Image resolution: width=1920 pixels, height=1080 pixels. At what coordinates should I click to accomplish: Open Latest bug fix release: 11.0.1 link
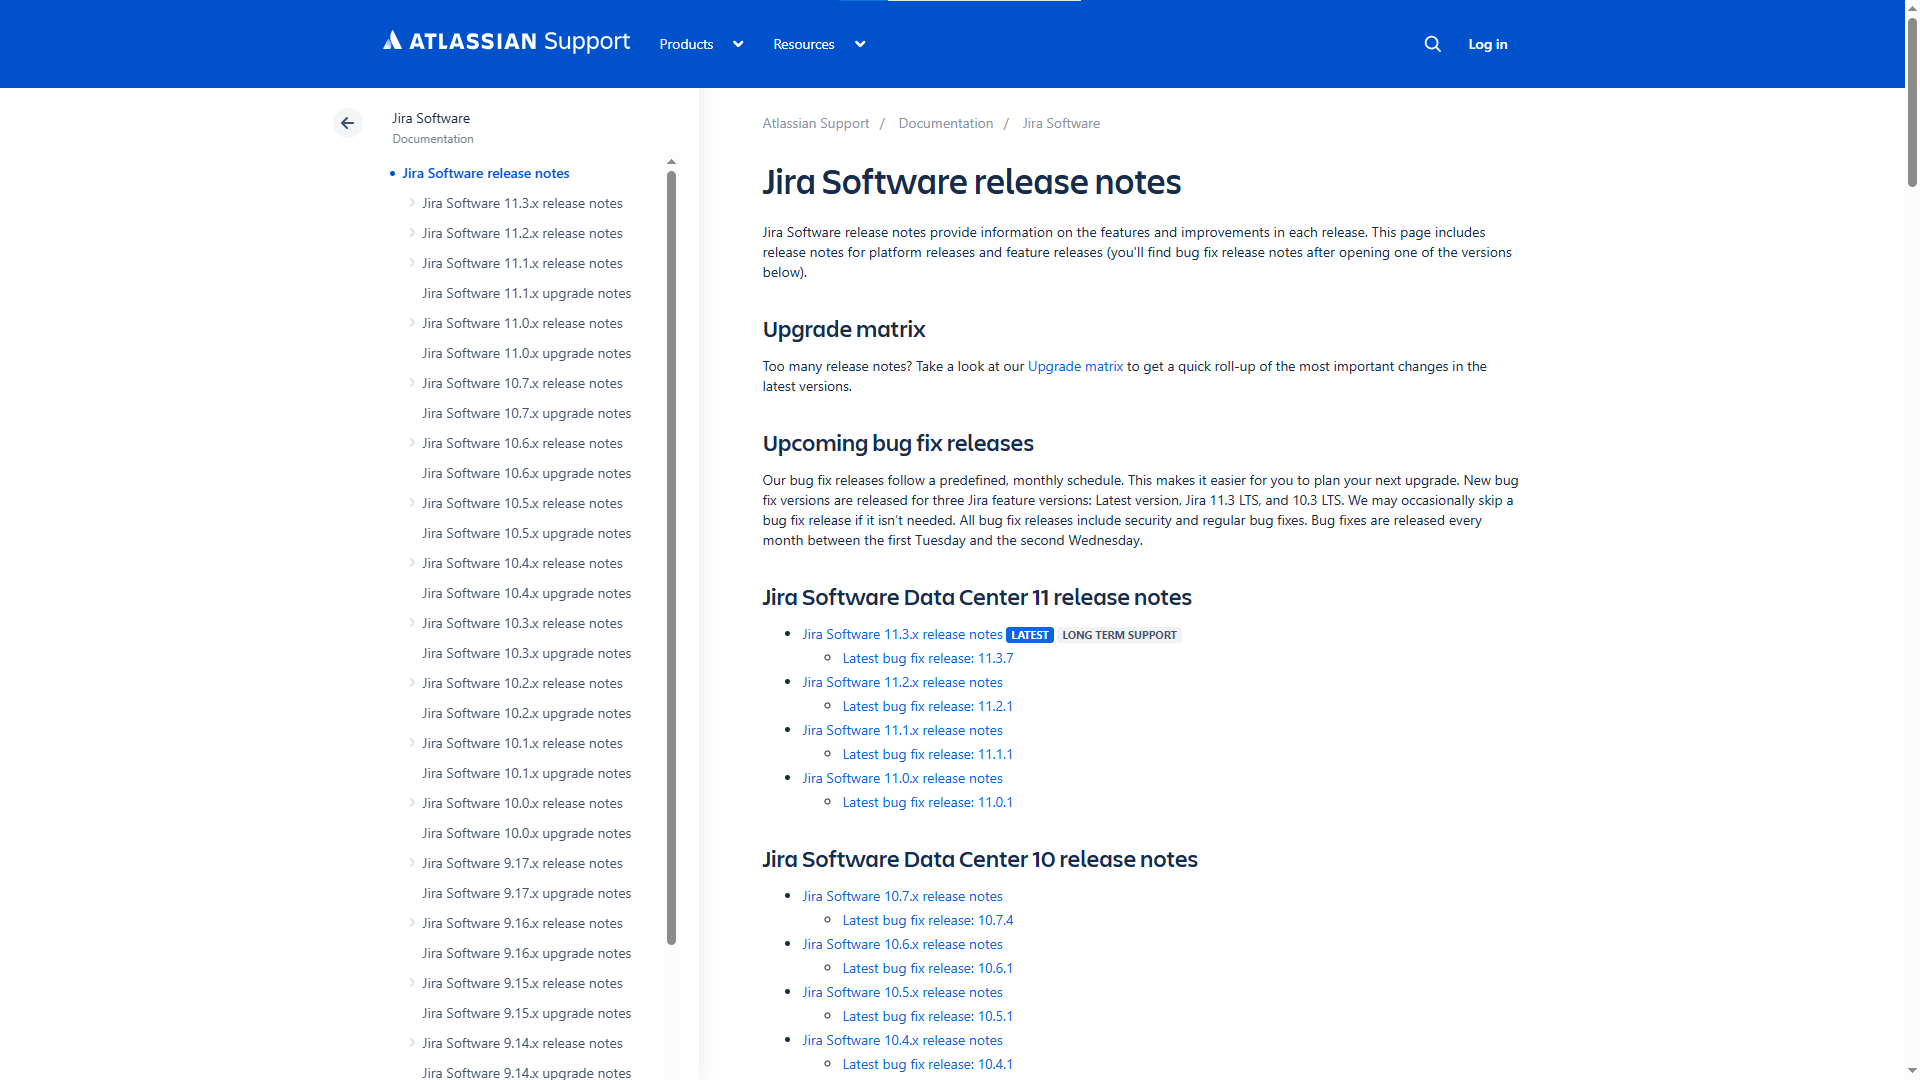click(x=927, y=802)
